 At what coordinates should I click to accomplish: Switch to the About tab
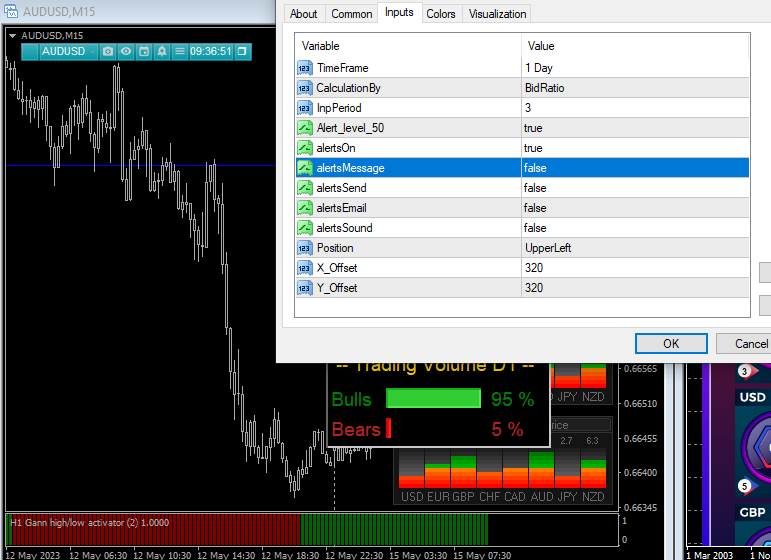303,14
